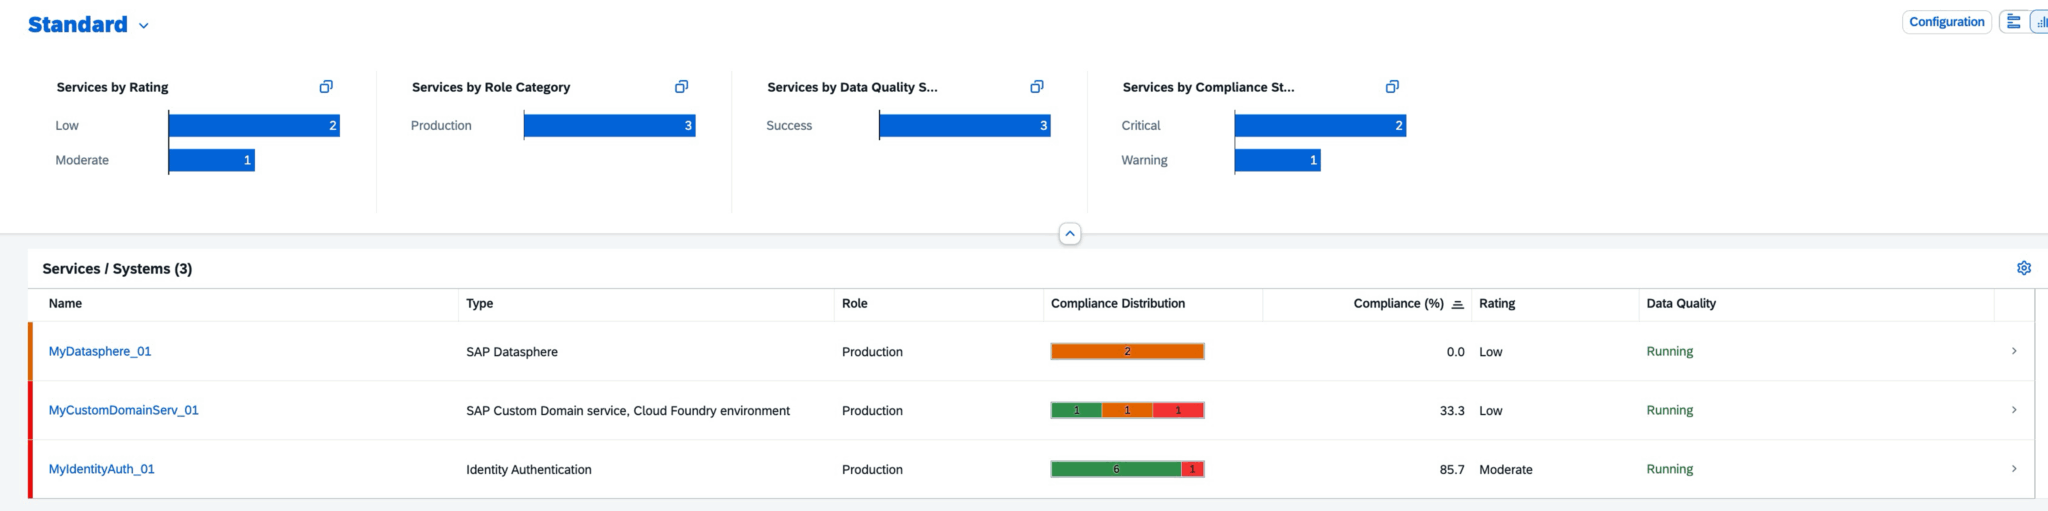Click the Critical bar in Compliance Status chart
The image size is (2048, 511).
tap(1320, 125)
